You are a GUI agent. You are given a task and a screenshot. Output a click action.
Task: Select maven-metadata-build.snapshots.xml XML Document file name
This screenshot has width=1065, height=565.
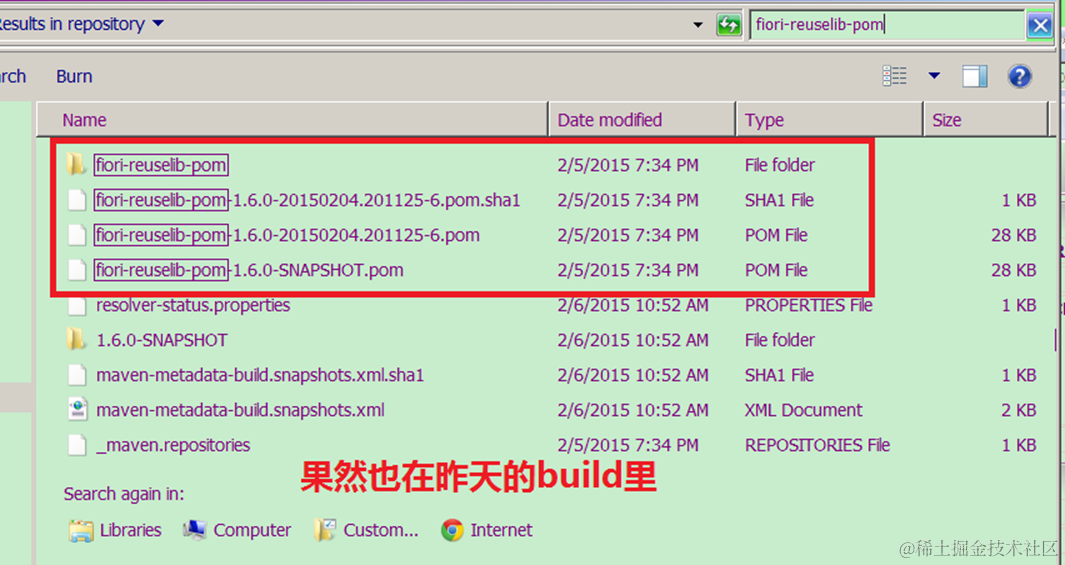[240, 411]
